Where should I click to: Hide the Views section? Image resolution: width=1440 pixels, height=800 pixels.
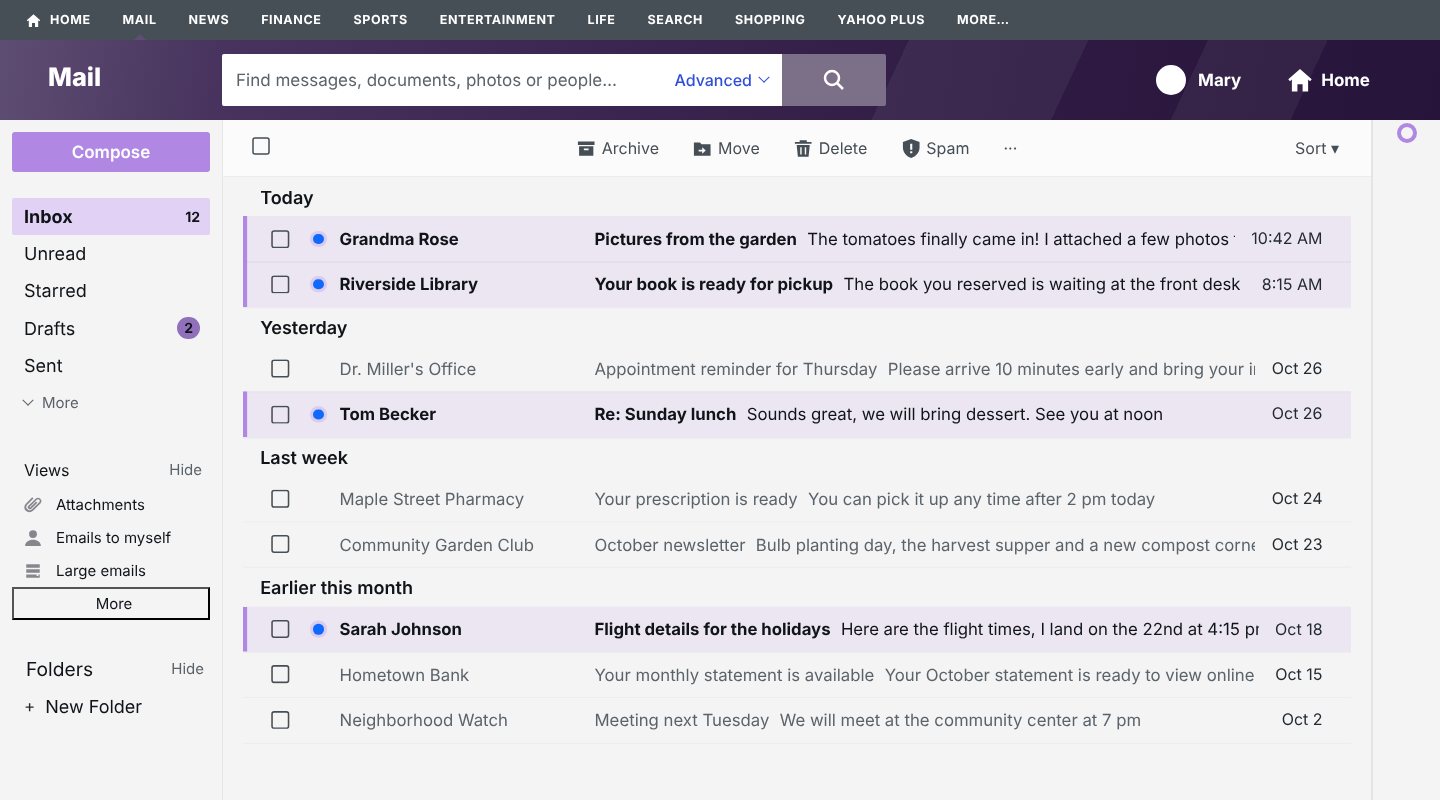185,470
